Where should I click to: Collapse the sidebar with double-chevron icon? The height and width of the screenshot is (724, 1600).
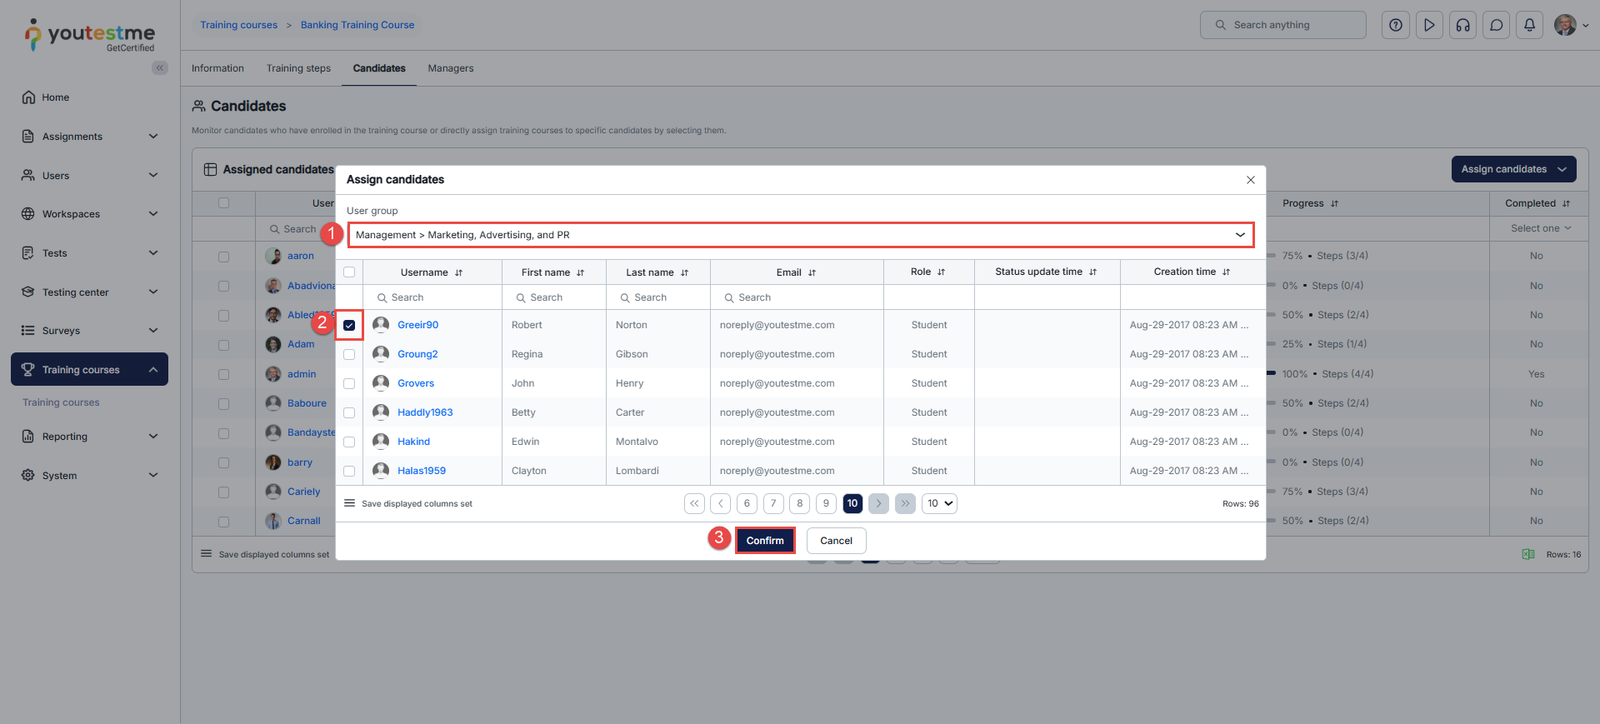160,68
